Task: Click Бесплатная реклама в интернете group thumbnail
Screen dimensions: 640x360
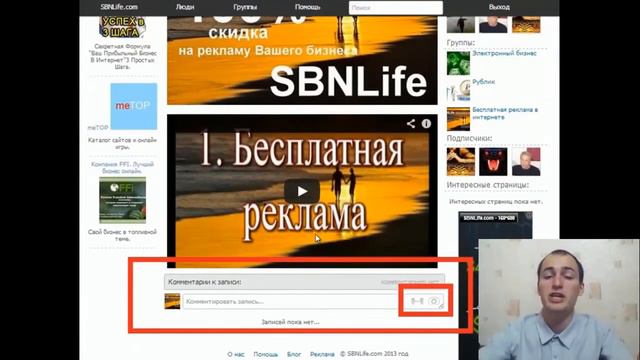Action: (x=458, y=119)
